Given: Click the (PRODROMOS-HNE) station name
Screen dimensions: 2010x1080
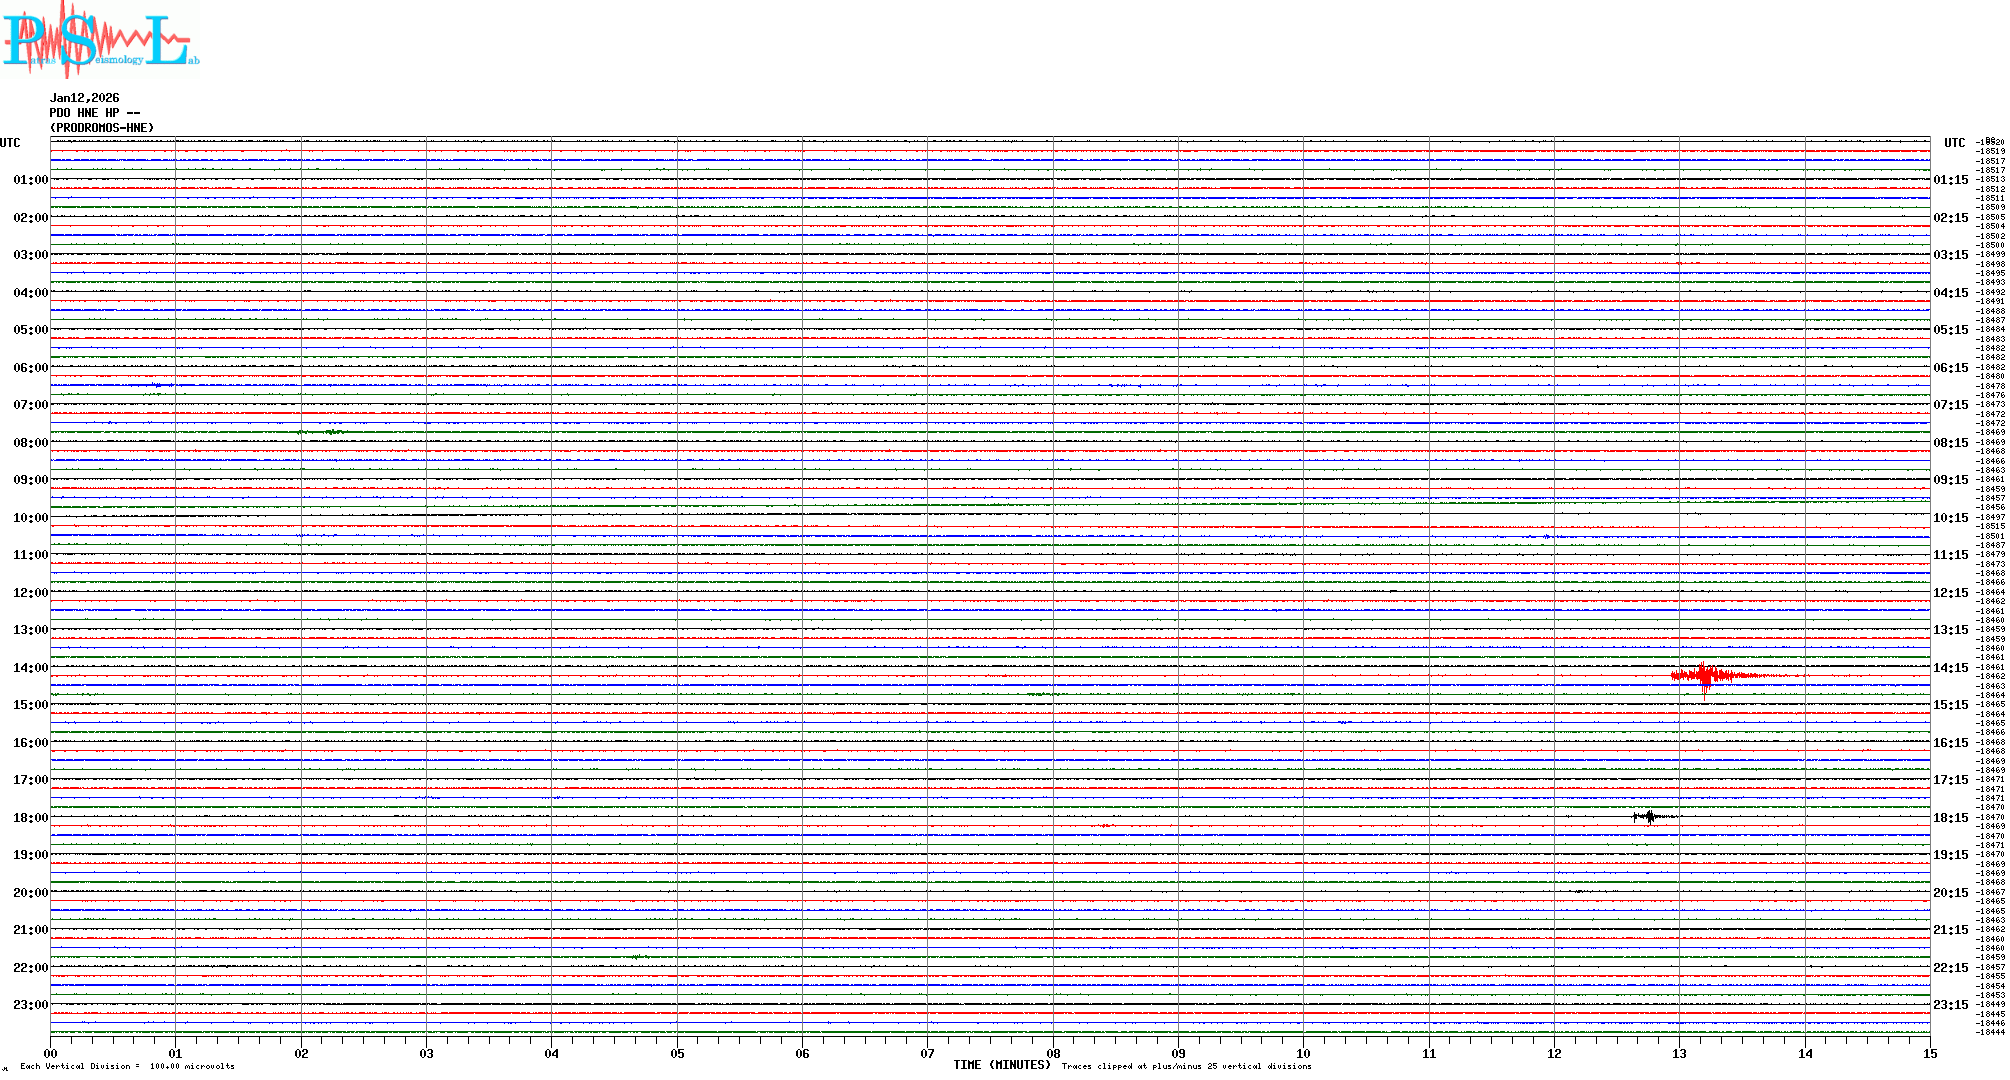Looking at the screenshot, I should click(102, 128).
